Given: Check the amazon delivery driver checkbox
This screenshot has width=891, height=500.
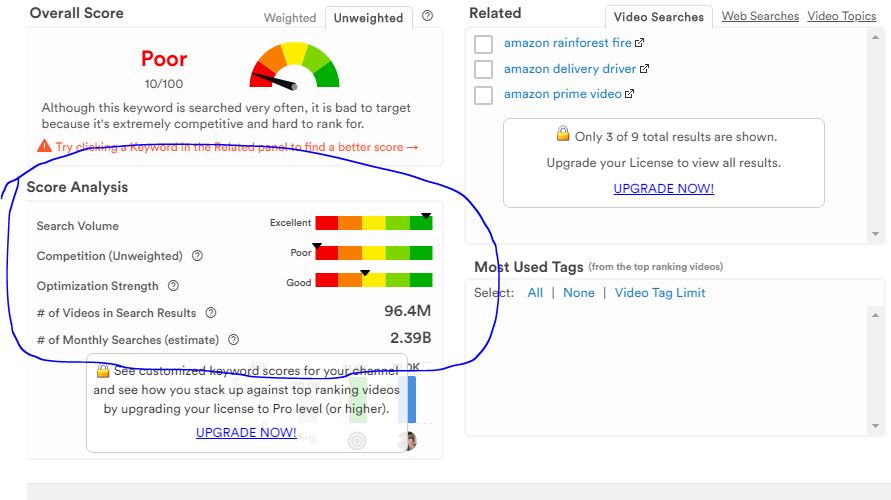Looking at the screenshot, I should pos(484,69).
